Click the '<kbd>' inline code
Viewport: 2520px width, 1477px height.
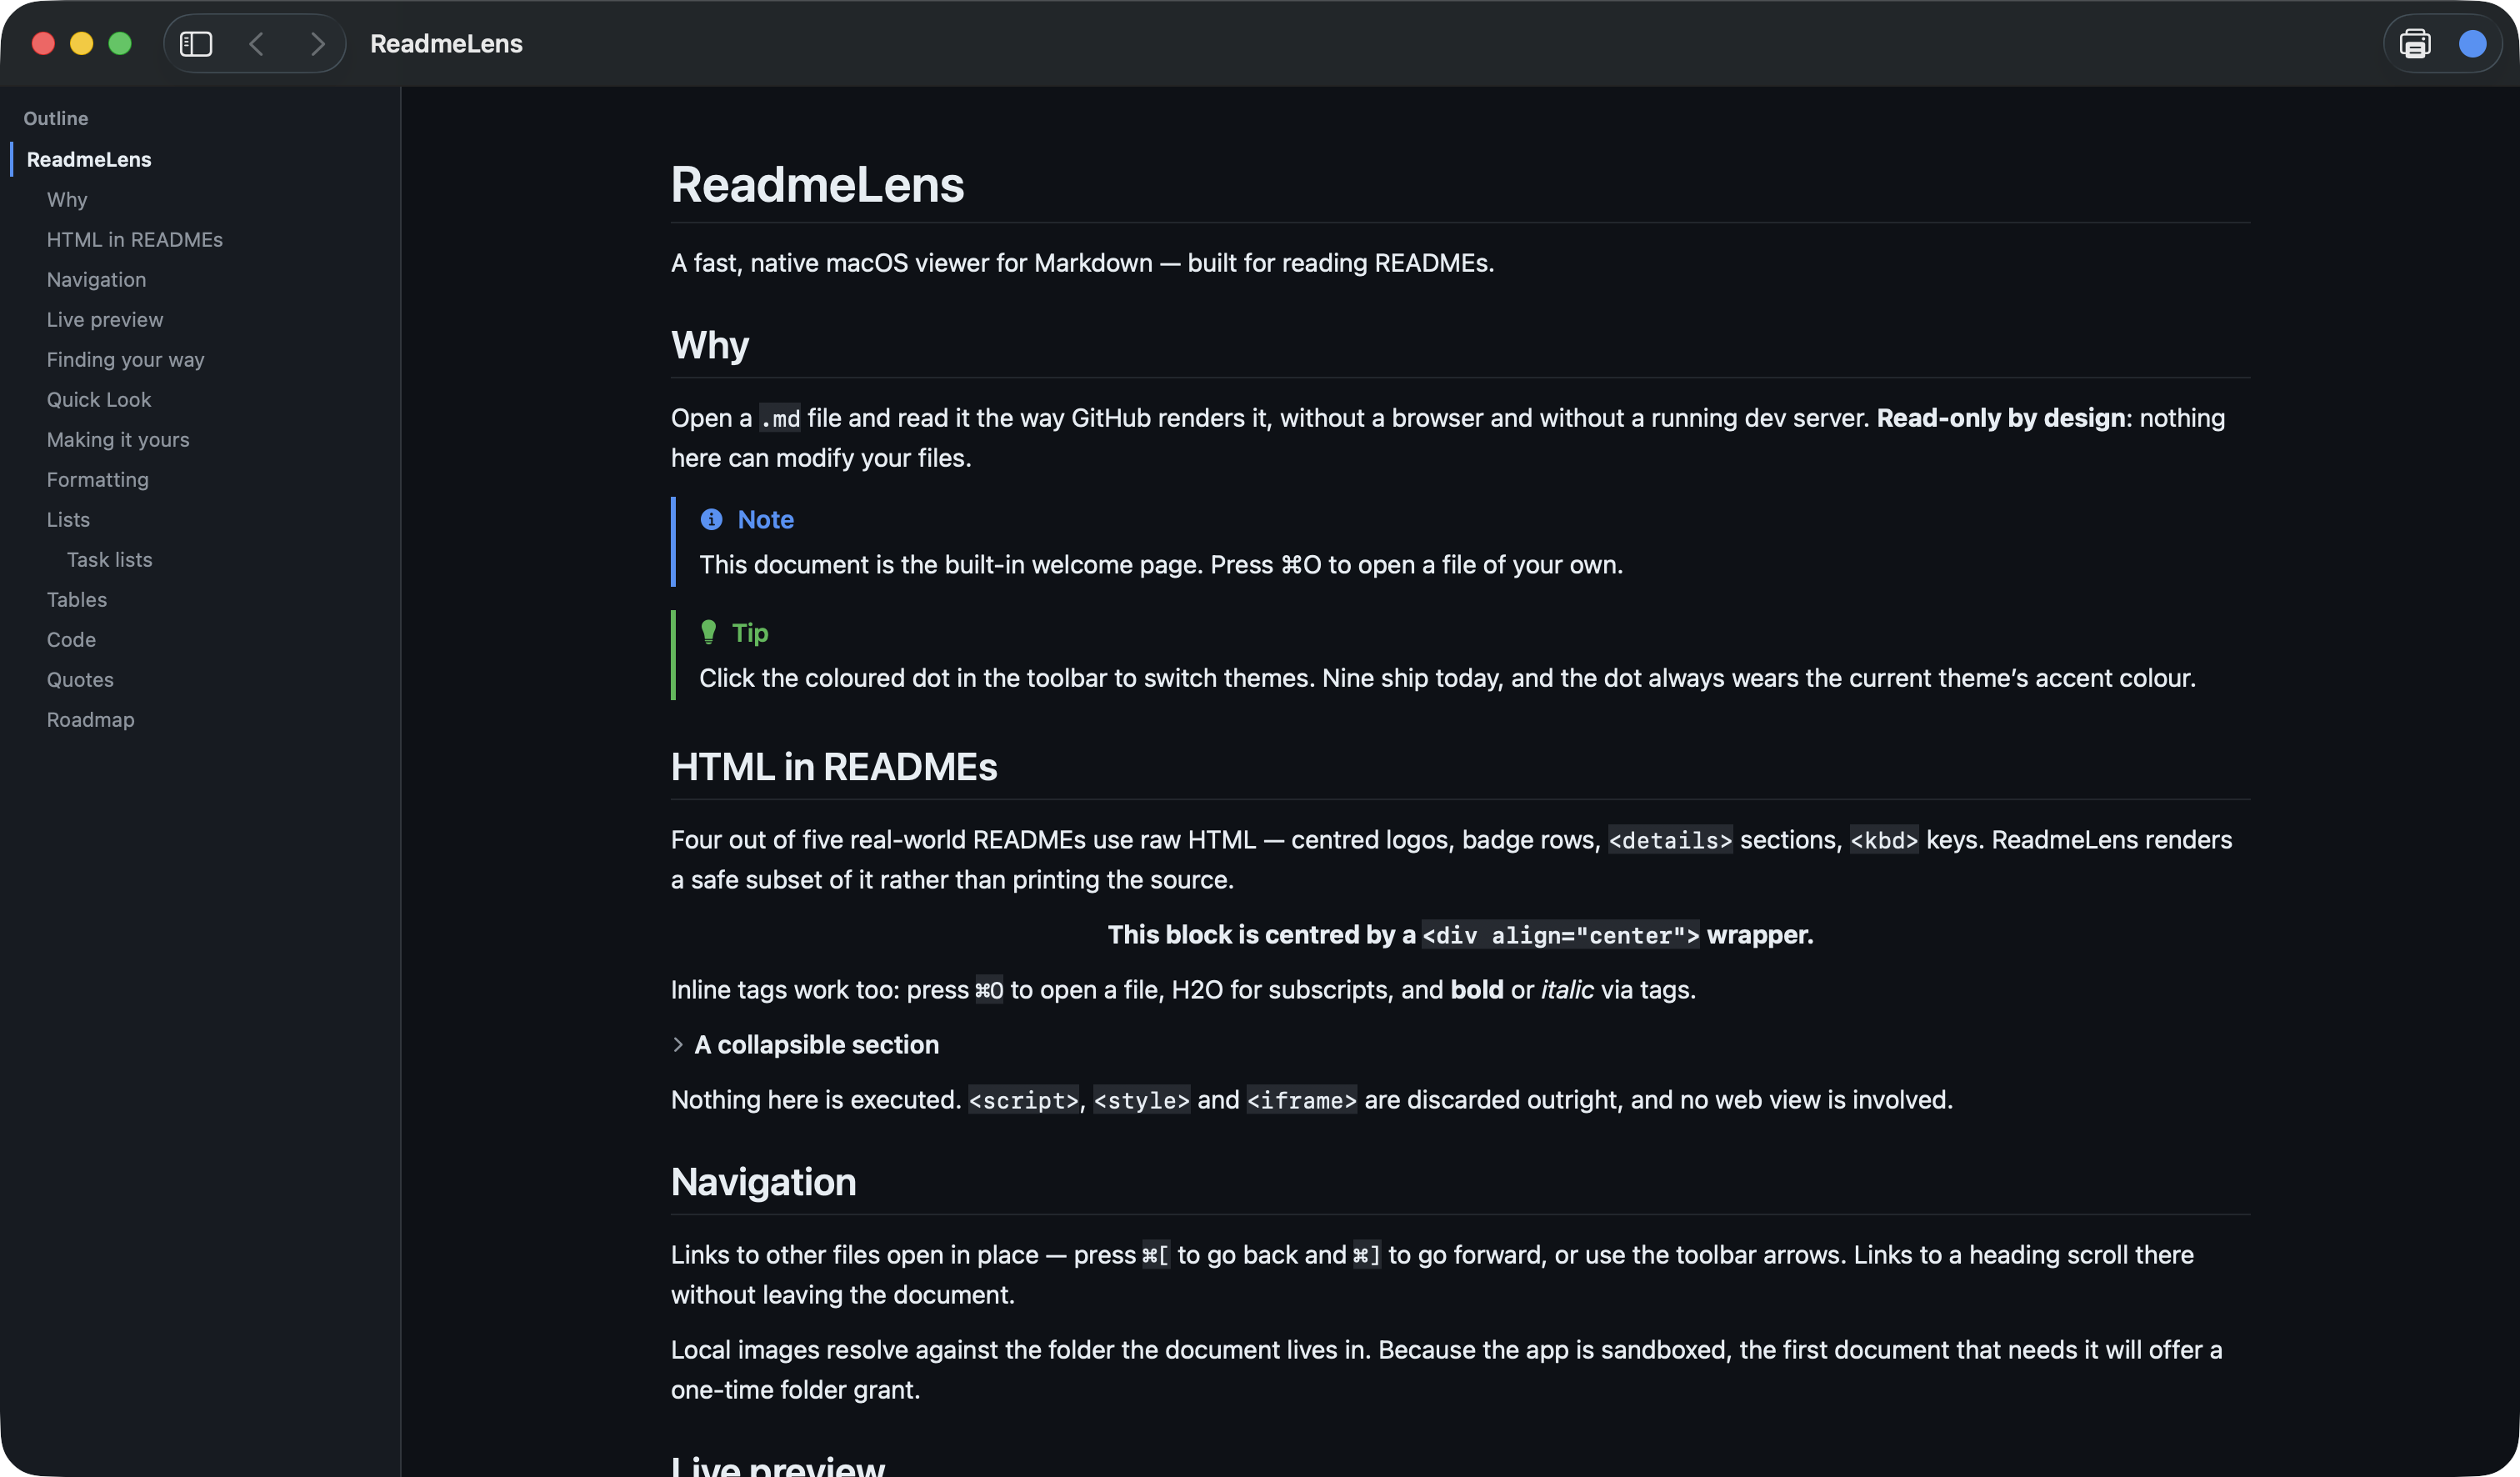(x=1884, y=841)
